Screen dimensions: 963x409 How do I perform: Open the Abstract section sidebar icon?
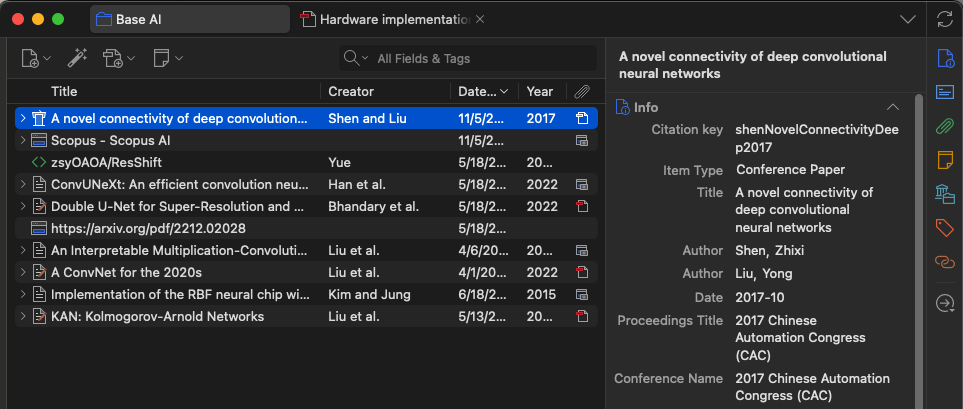click(x=945, y=93)
